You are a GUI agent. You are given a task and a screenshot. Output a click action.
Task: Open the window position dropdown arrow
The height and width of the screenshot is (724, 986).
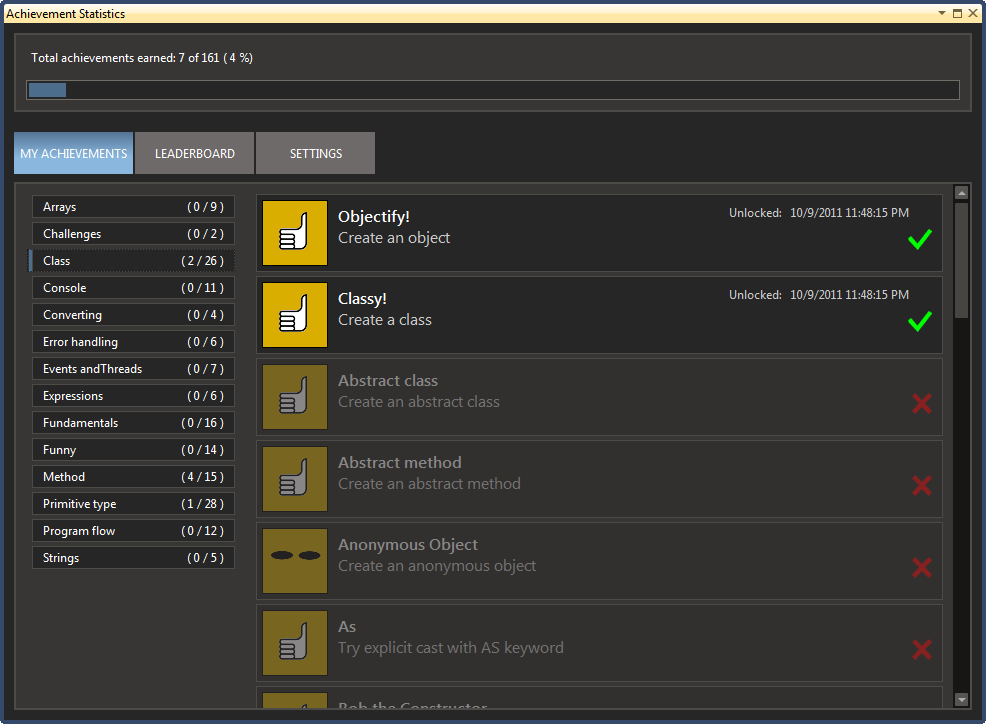(942, 14)
